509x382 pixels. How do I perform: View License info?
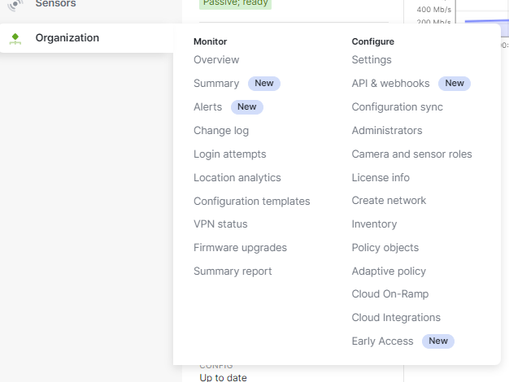(380, 178)
